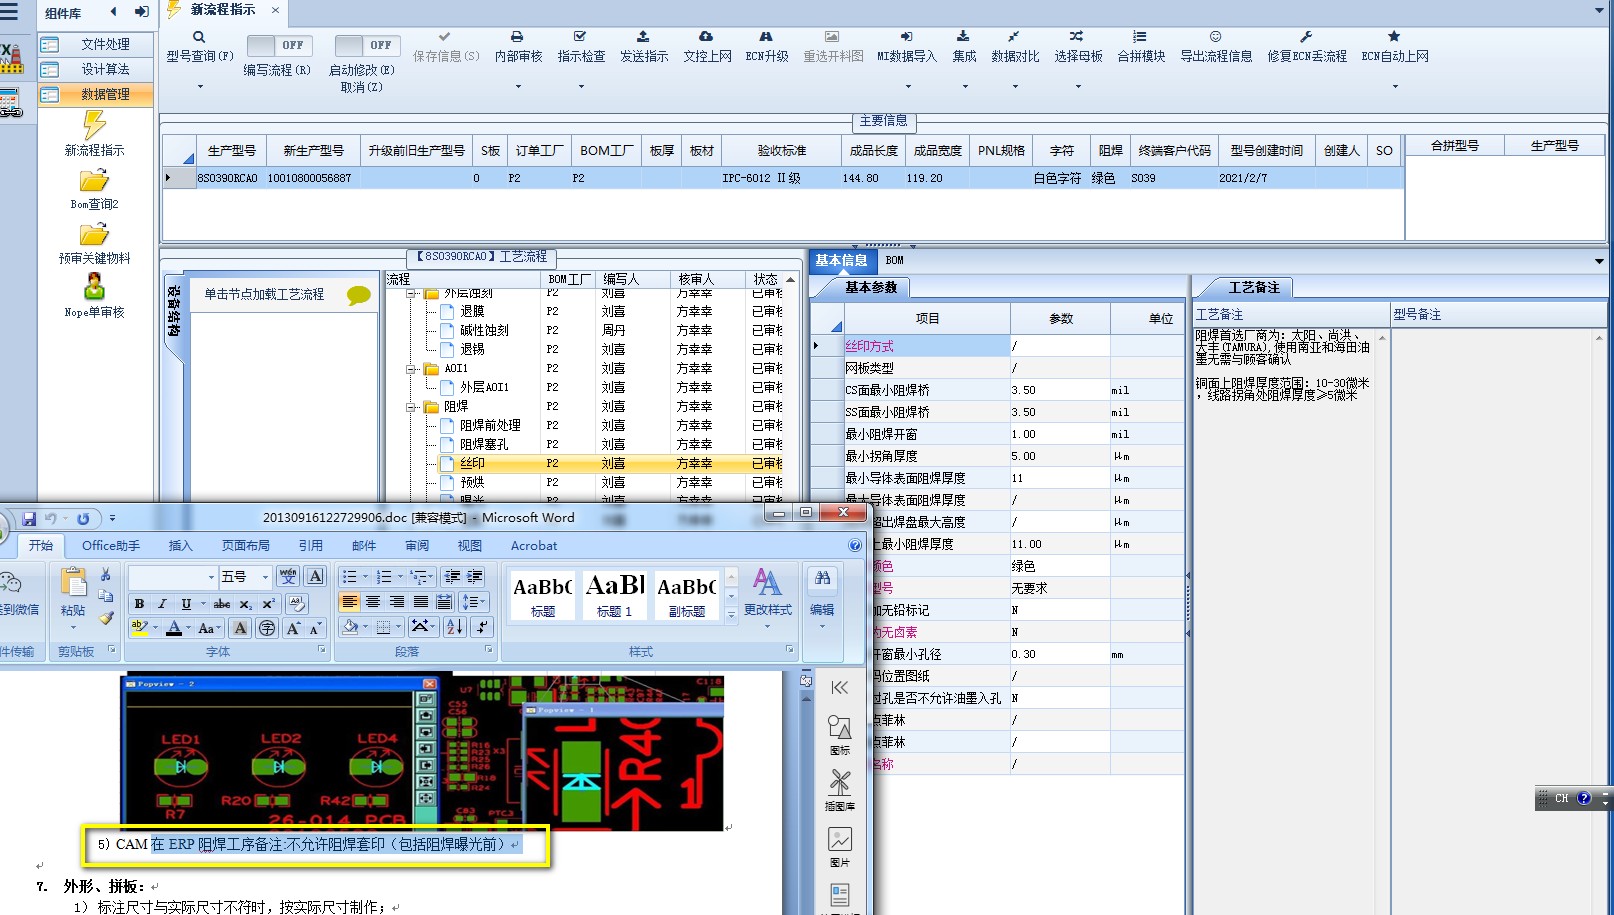Click the 文控上网 cloud icon
This screenshot has width=1614, height=915.
click(x=706, y=36)
